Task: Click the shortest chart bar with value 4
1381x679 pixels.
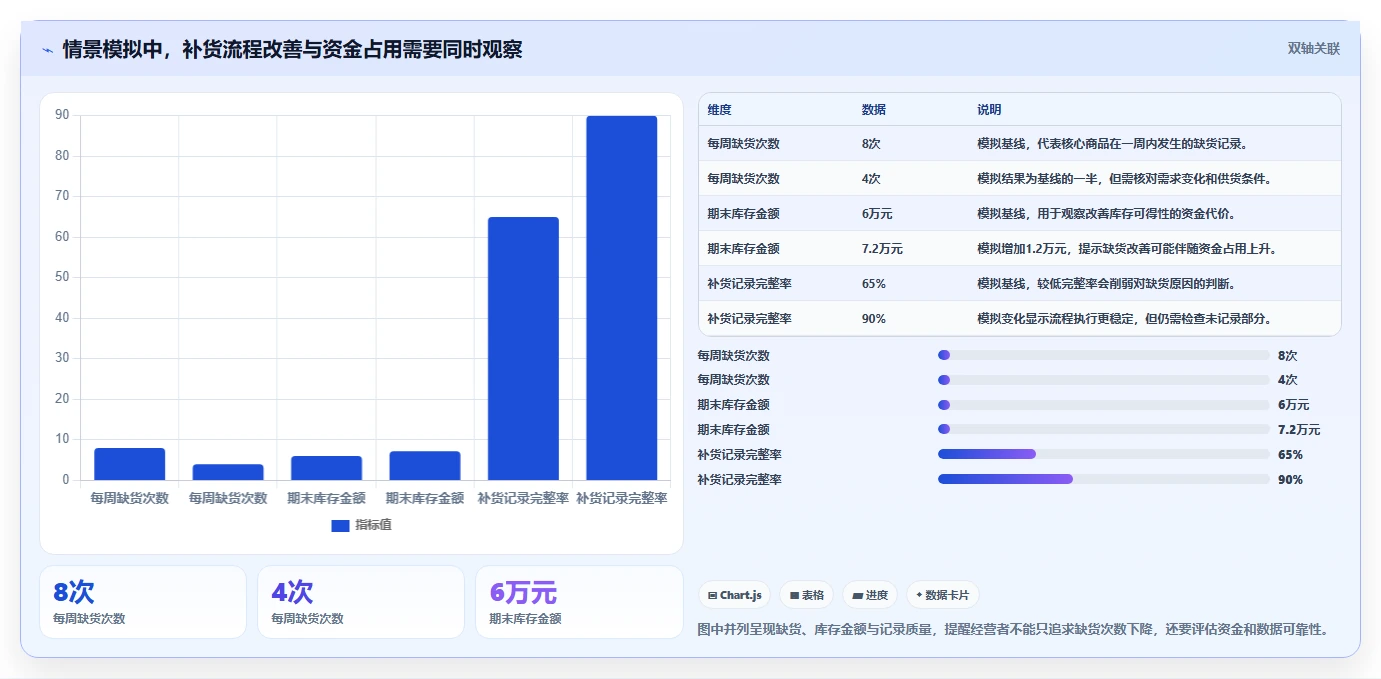Action: click(x=228, y=472)
